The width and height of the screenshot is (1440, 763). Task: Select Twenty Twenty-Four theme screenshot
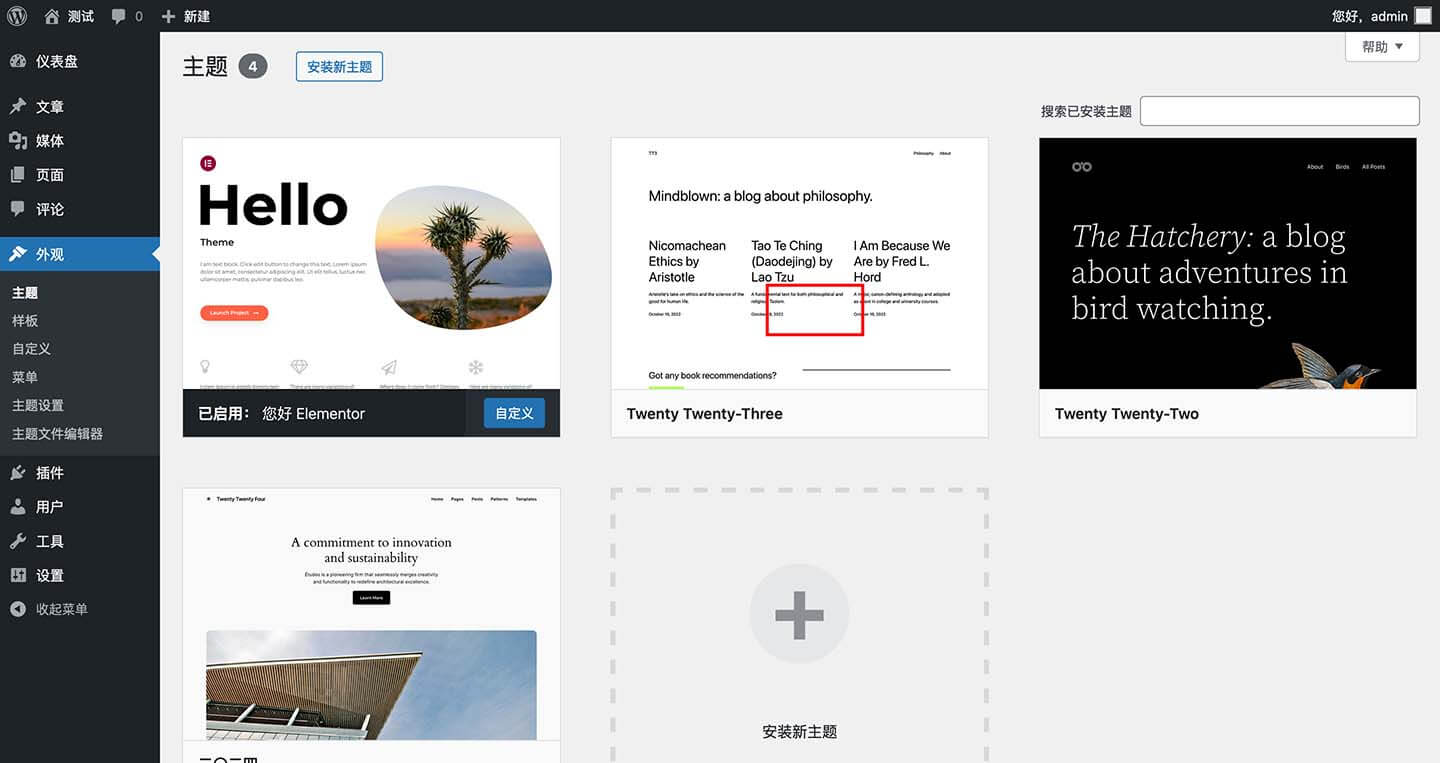pyautogui.click(x=371, y=614)
